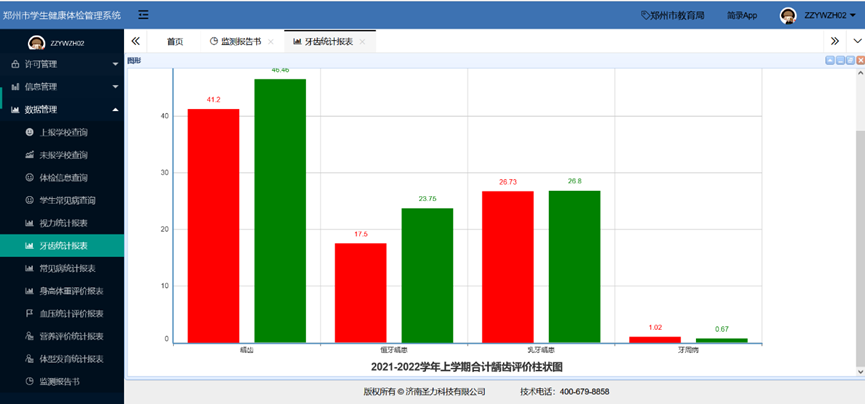Screen dimensions: 865x404
Task: Click the 监测报告书 clock icon in sidebar
Action: [x=29, y=382]
